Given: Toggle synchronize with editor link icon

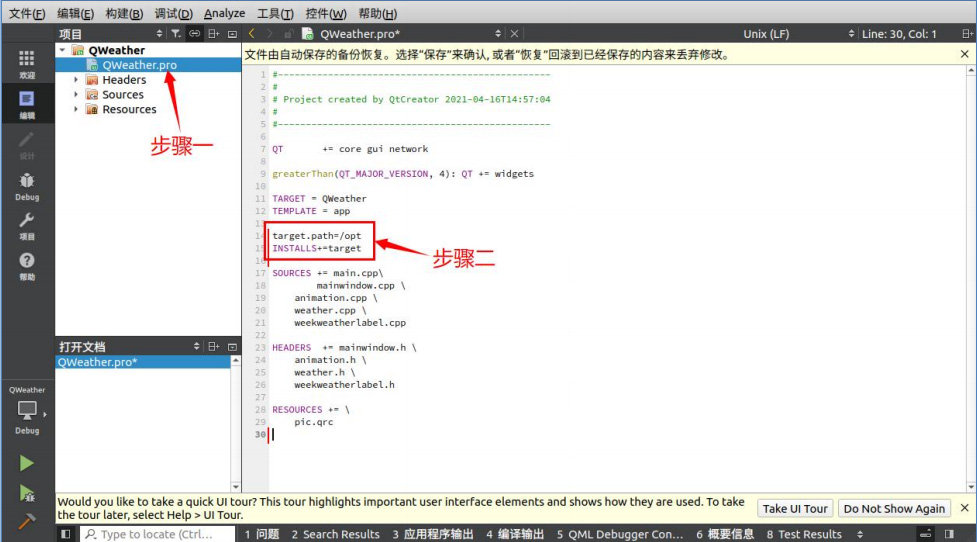Looking at the screenshot, I should coord(194,34).
